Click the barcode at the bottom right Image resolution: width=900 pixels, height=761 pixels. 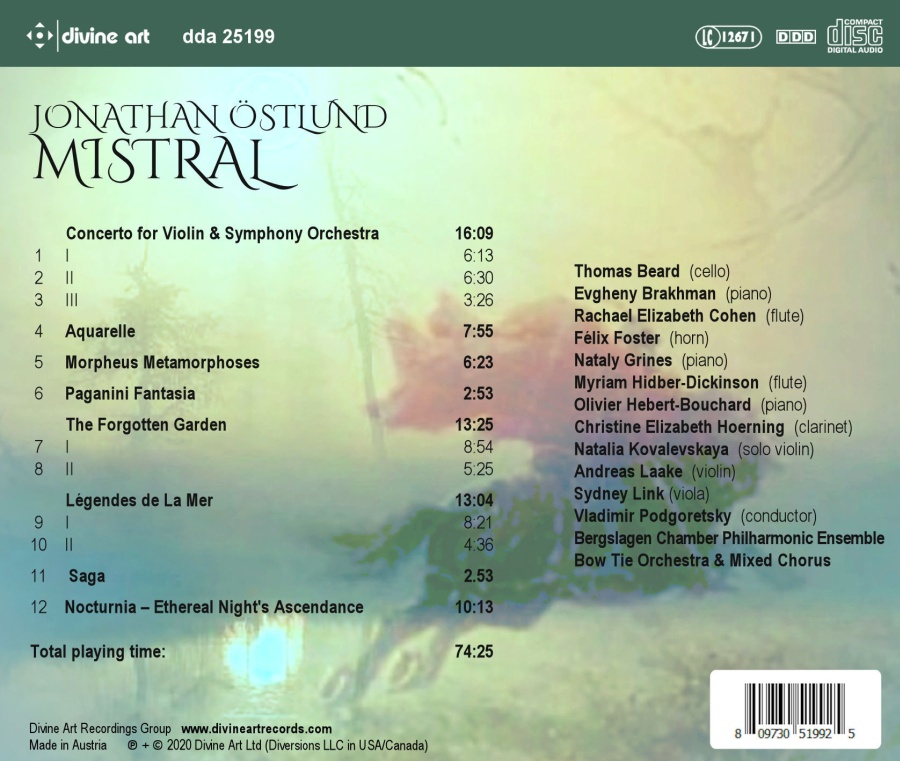[x=796, y=710]
